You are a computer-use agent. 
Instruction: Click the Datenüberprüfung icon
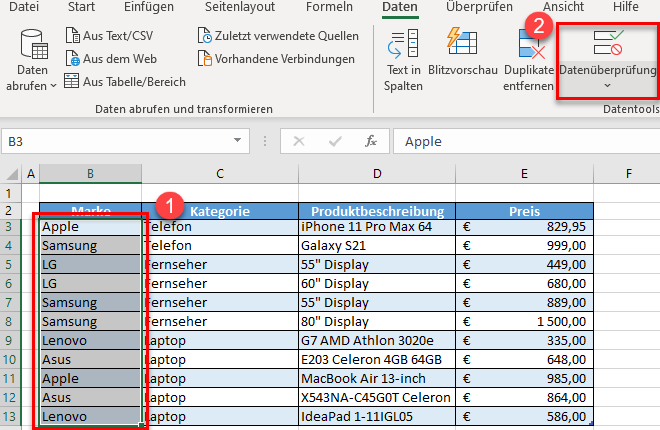coord(608,42)
